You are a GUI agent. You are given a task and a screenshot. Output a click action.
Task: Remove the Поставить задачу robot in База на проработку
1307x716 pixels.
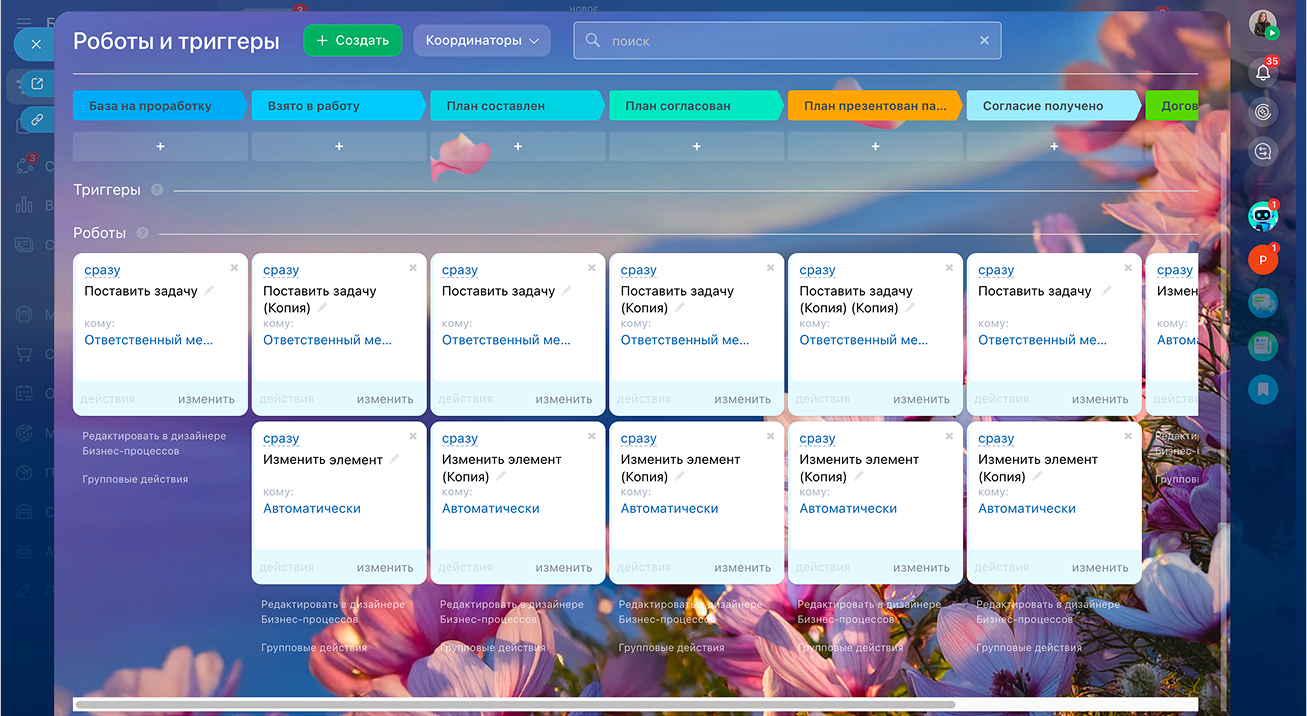coord(234,268)
